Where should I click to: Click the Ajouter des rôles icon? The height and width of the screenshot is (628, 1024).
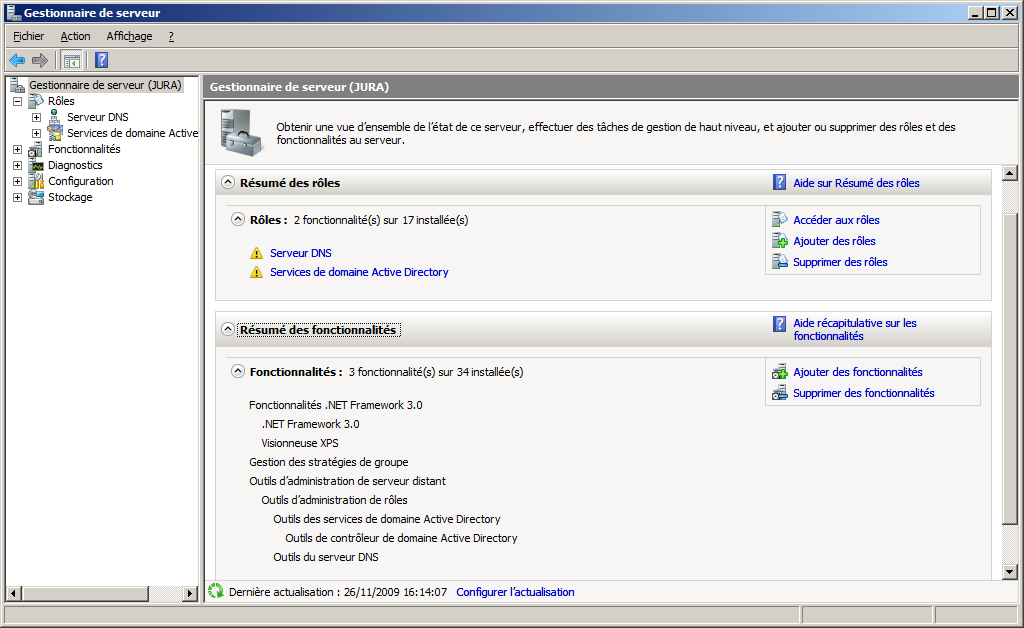point(780,241)
